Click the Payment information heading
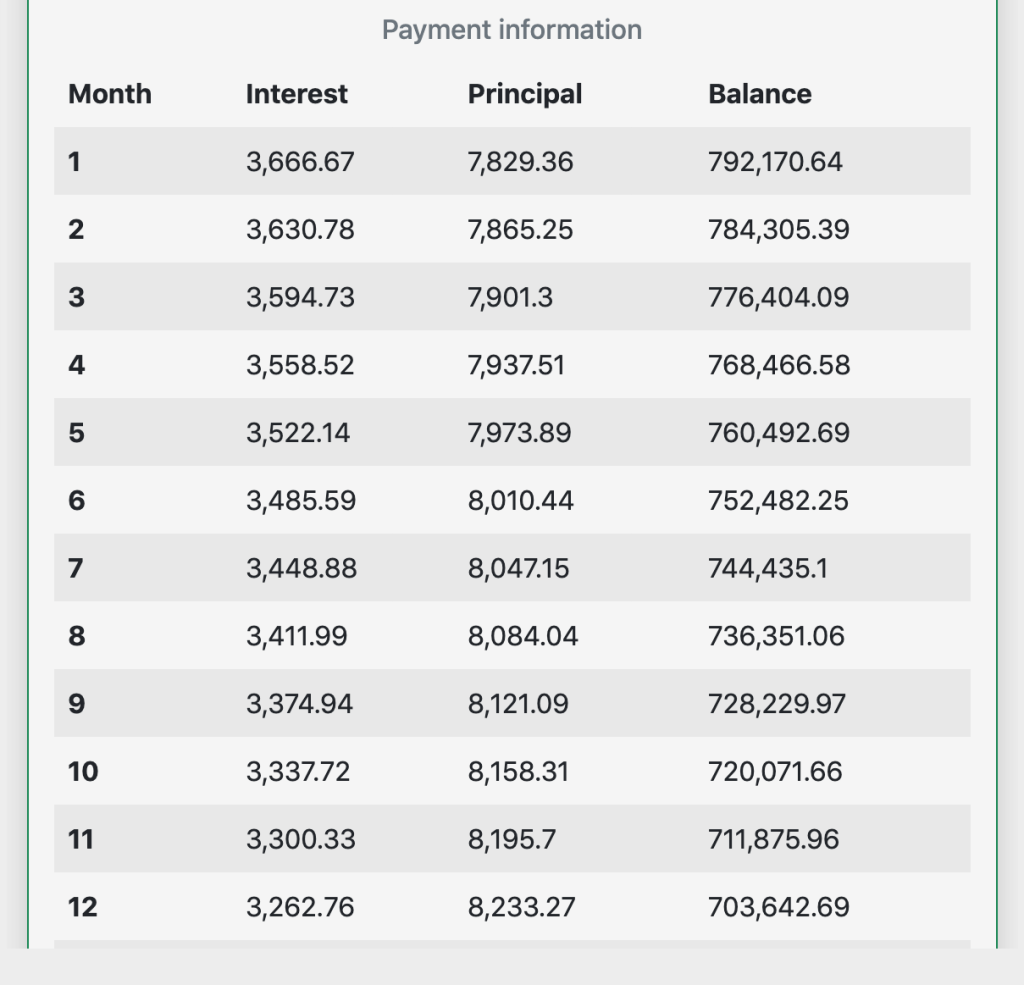Viewport: 1024px width, 985px height. pyautogui.click(x=511, y=30)
